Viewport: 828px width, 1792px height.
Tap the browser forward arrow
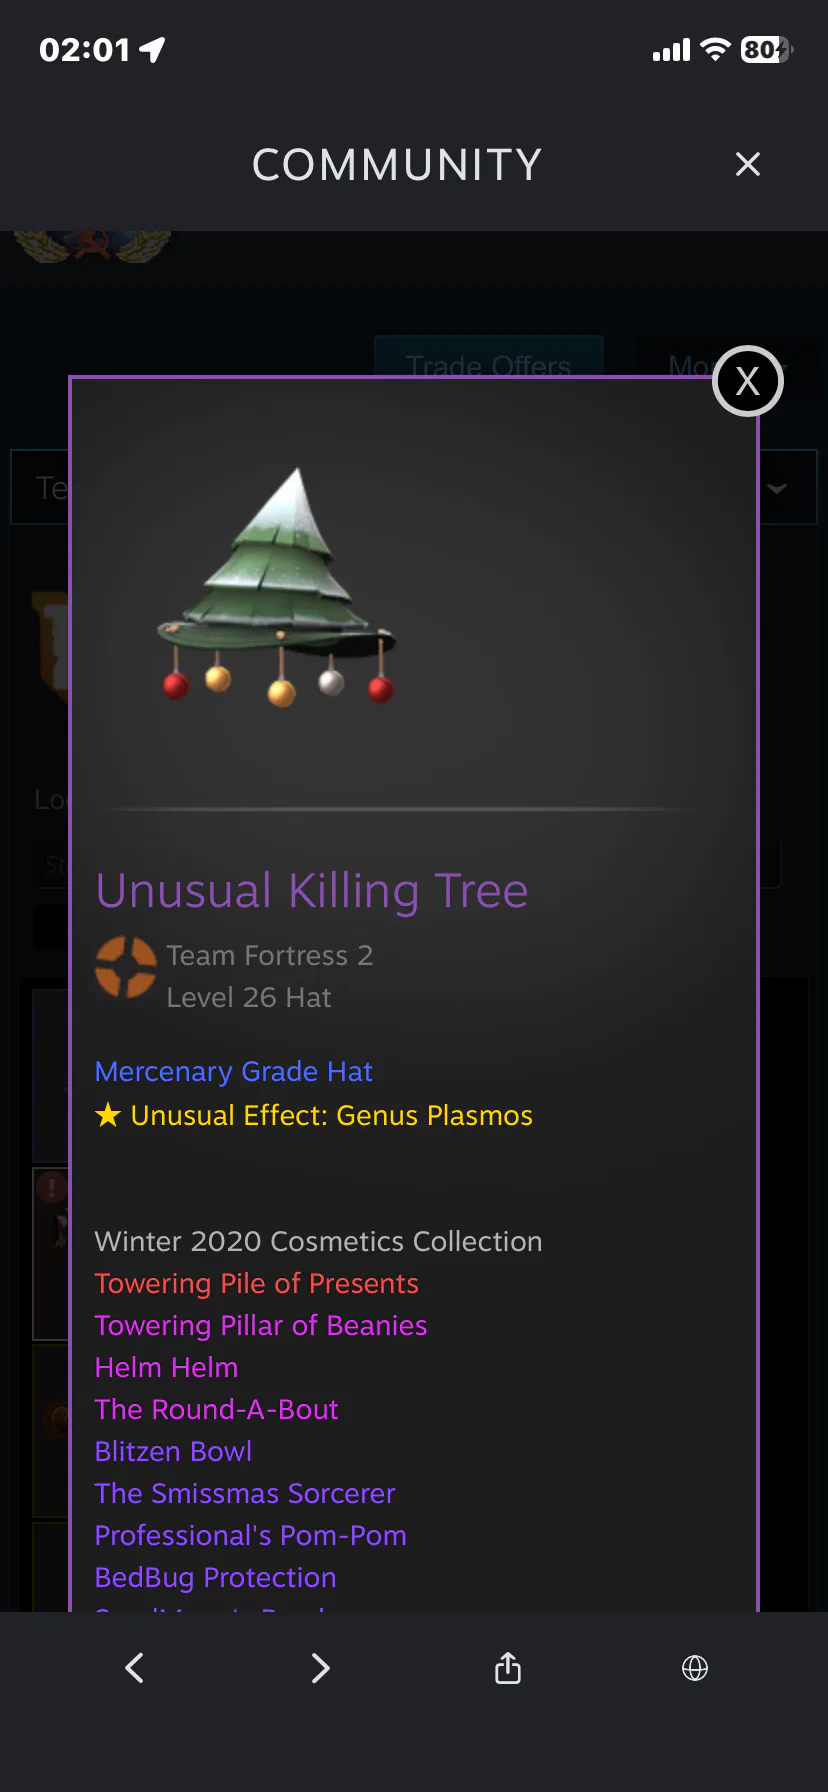click(320, 1667)
